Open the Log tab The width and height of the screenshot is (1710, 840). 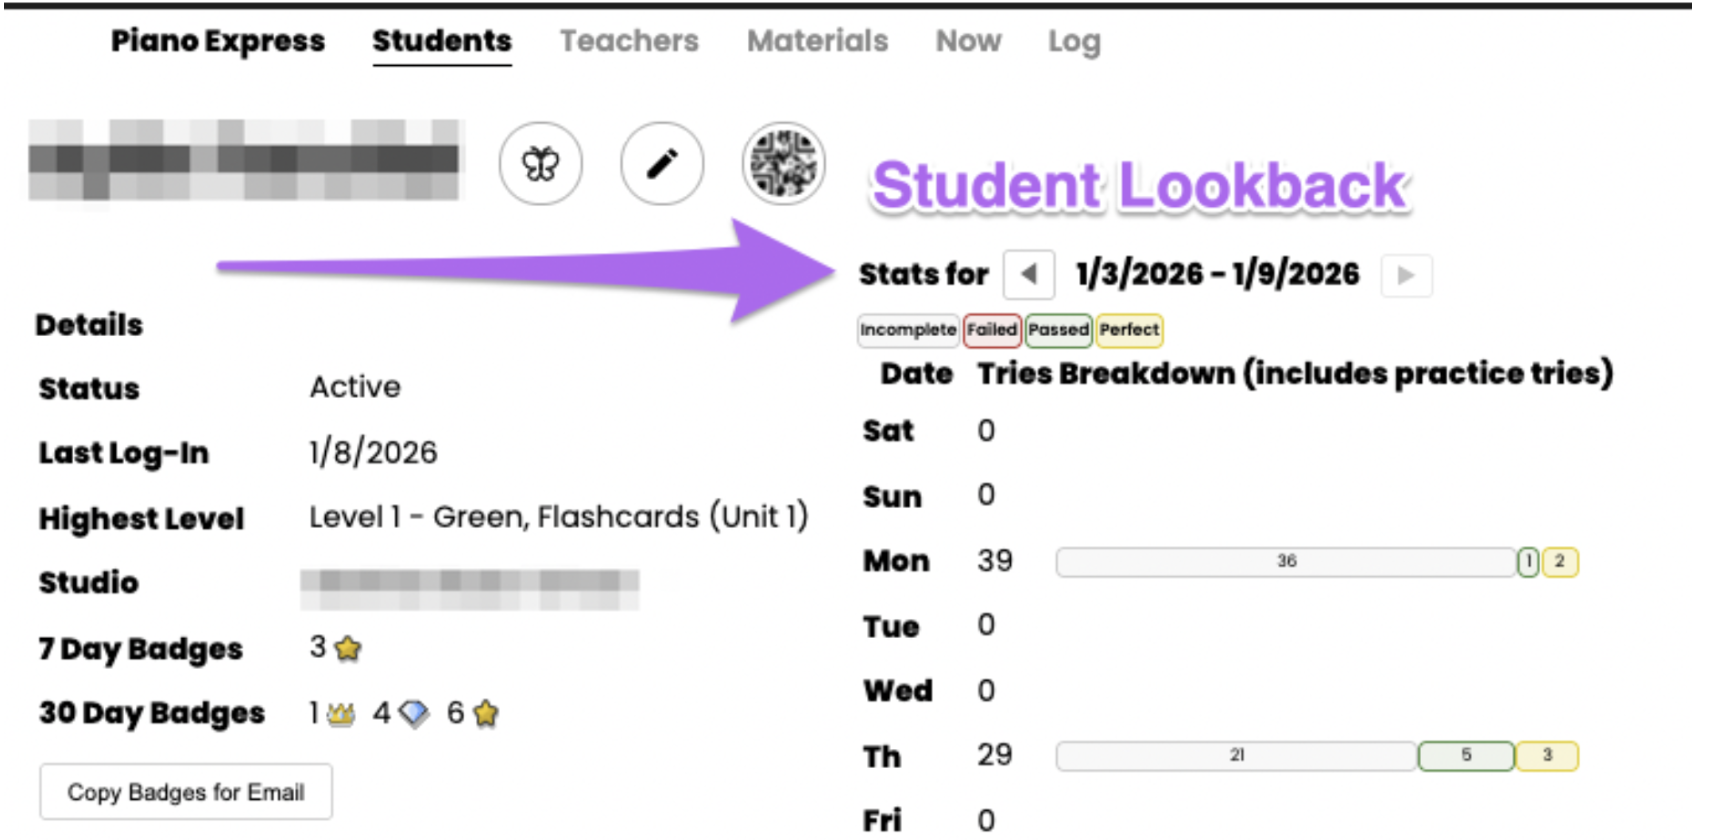point(1074,41)
